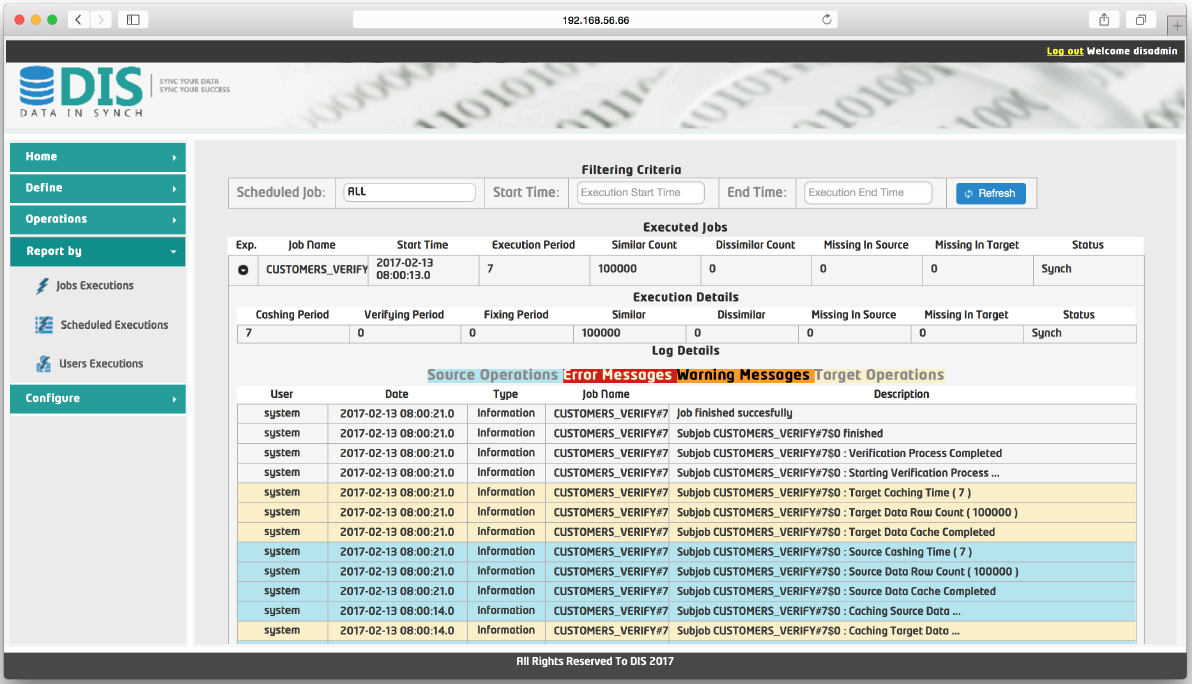Image resolution: width=1192 pixels, height=684 pixels.
Task: Focus the Execution End Time field
Action: (867, 193)
